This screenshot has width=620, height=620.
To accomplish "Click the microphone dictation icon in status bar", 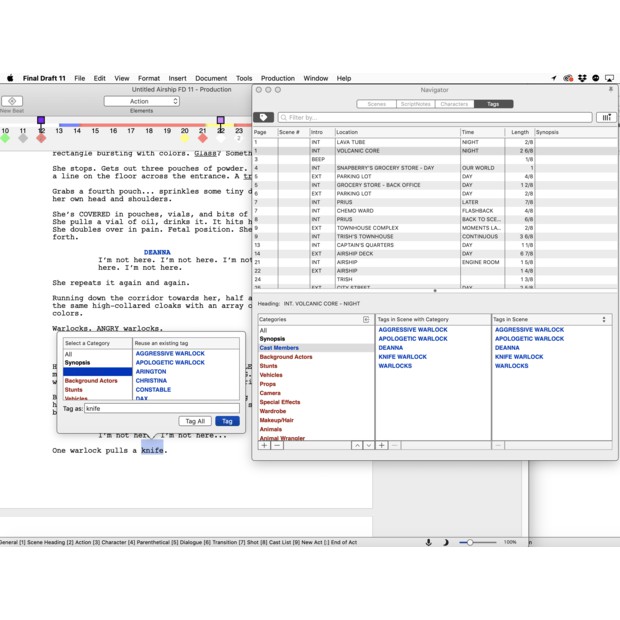I will [428, 542].
